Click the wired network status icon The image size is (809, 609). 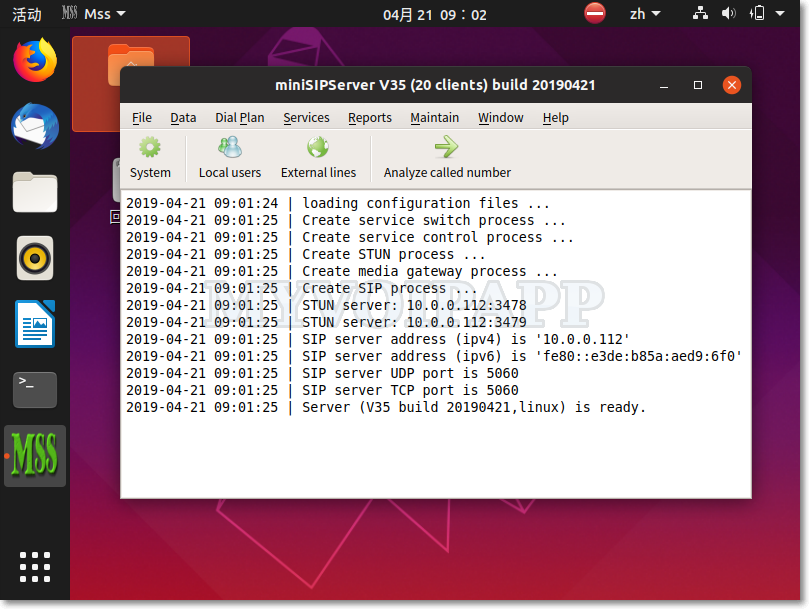point(700,13)
